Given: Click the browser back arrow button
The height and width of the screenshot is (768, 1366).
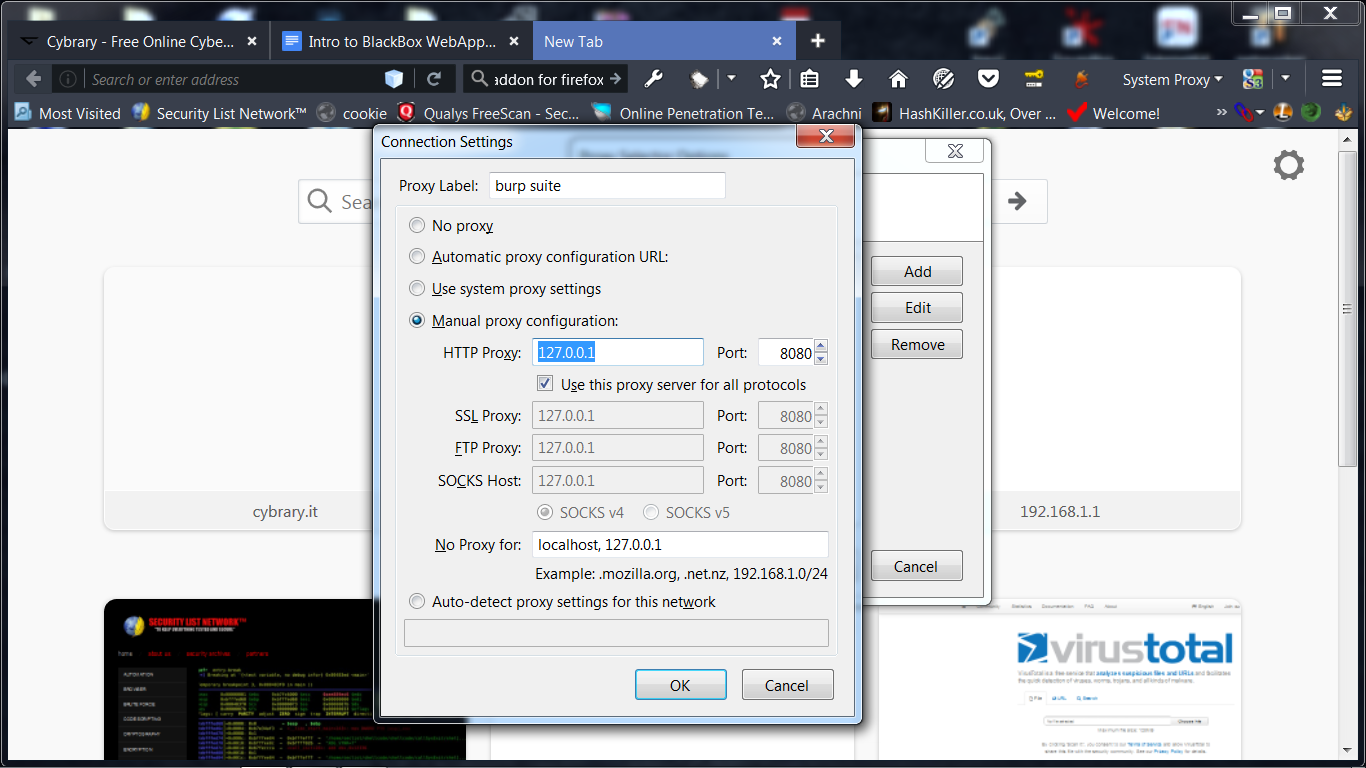Looking at the screenshot, I should pyautogui.click(x=33, y=79).
